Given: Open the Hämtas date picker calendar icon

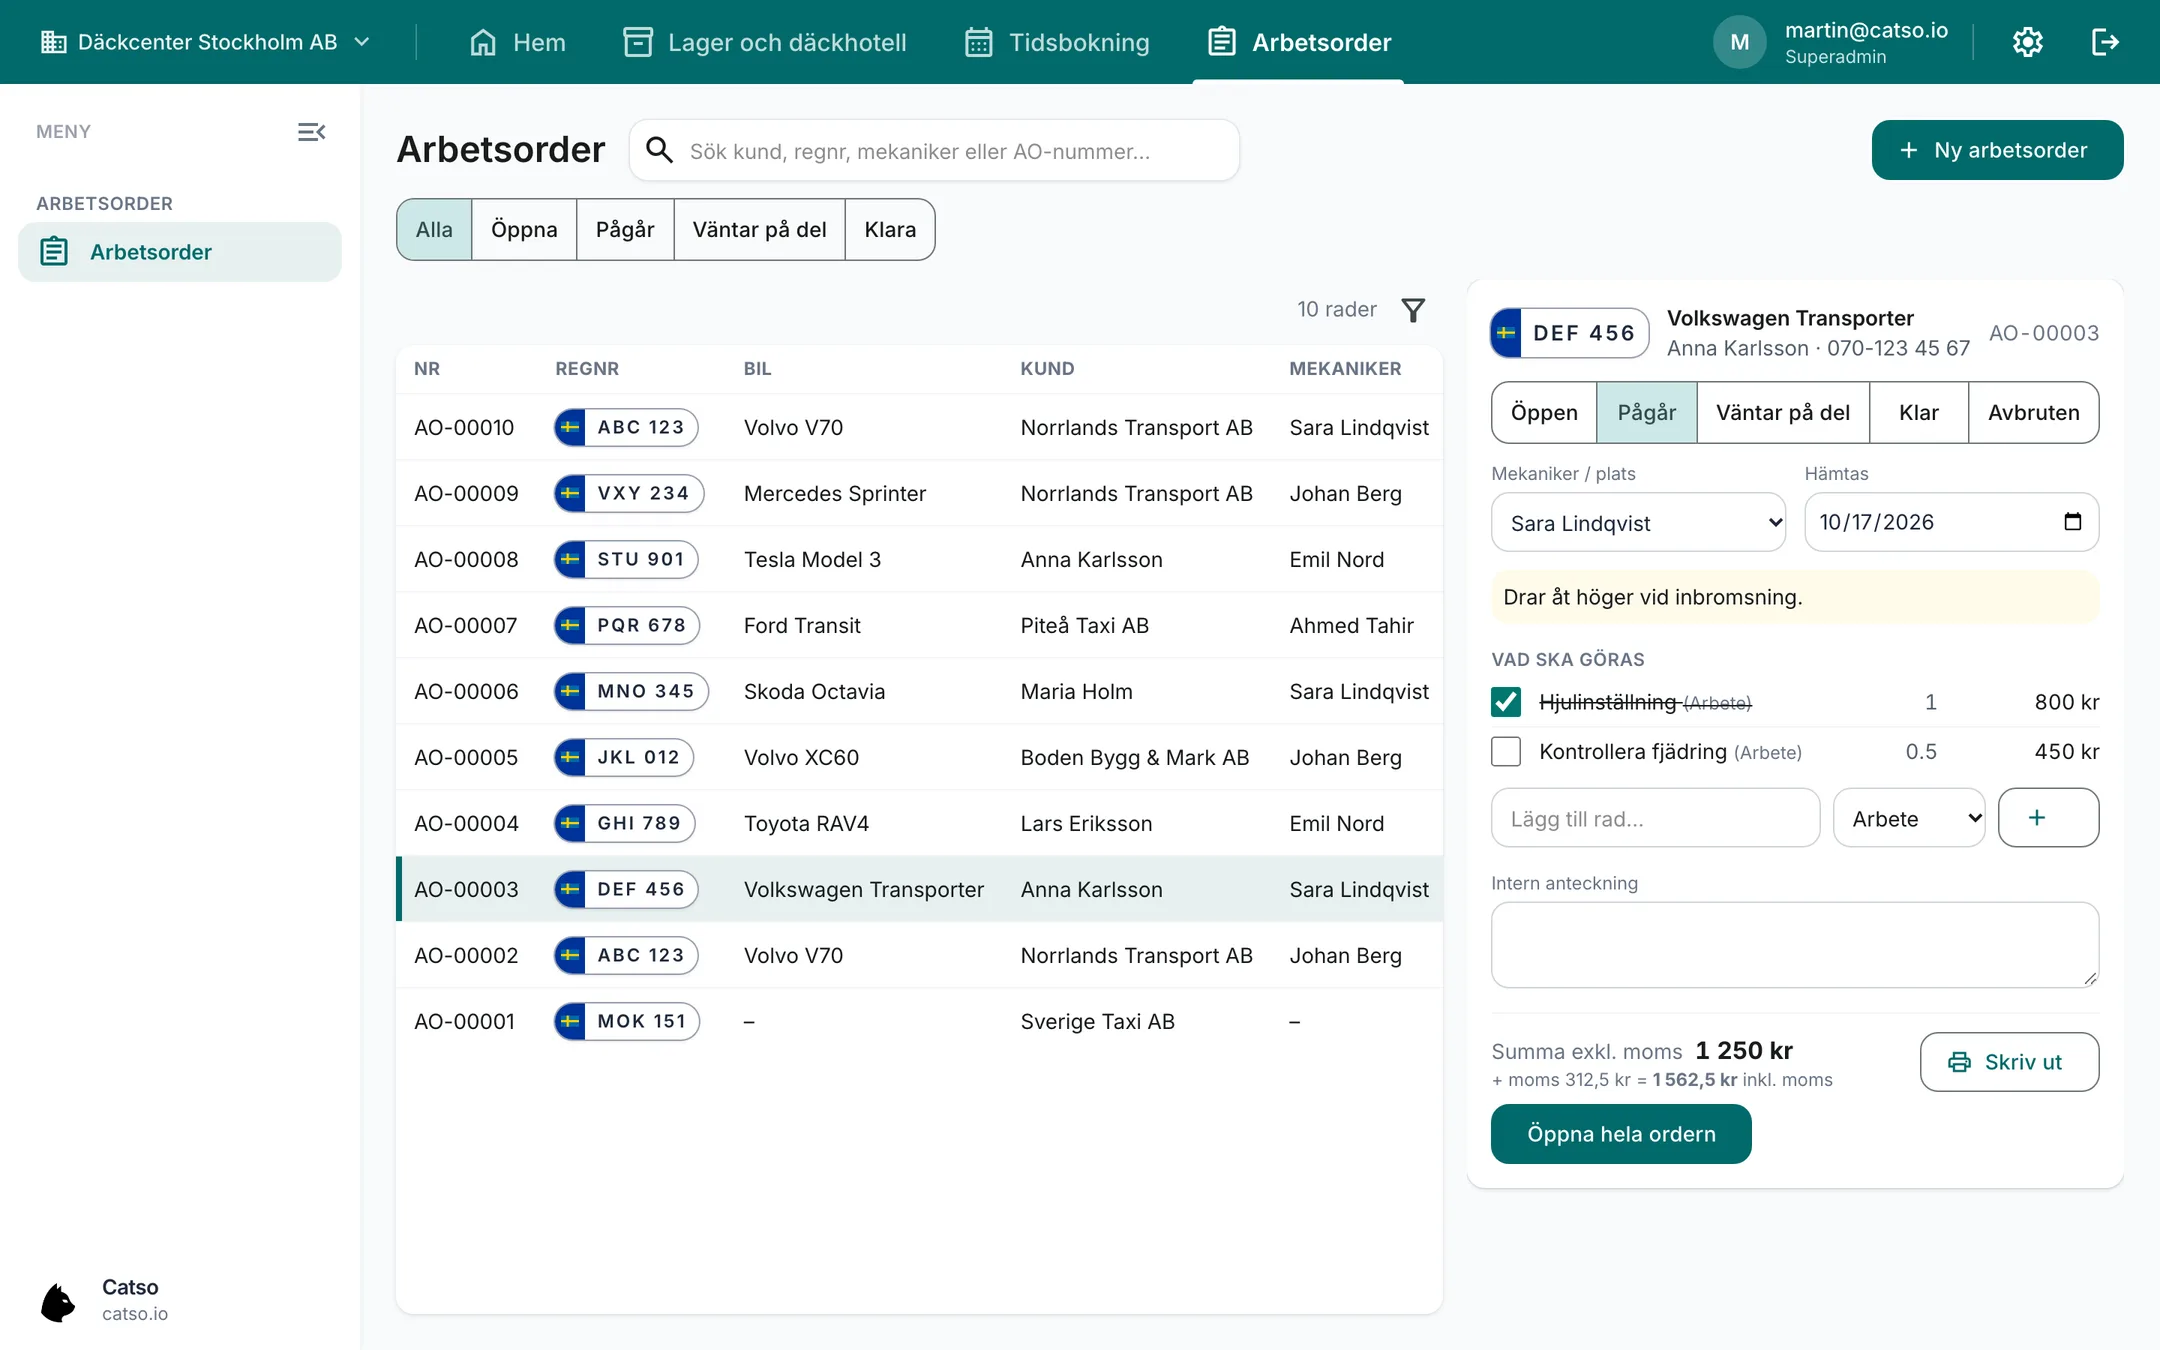Looking at the screenshot, I should [2072, 521].
